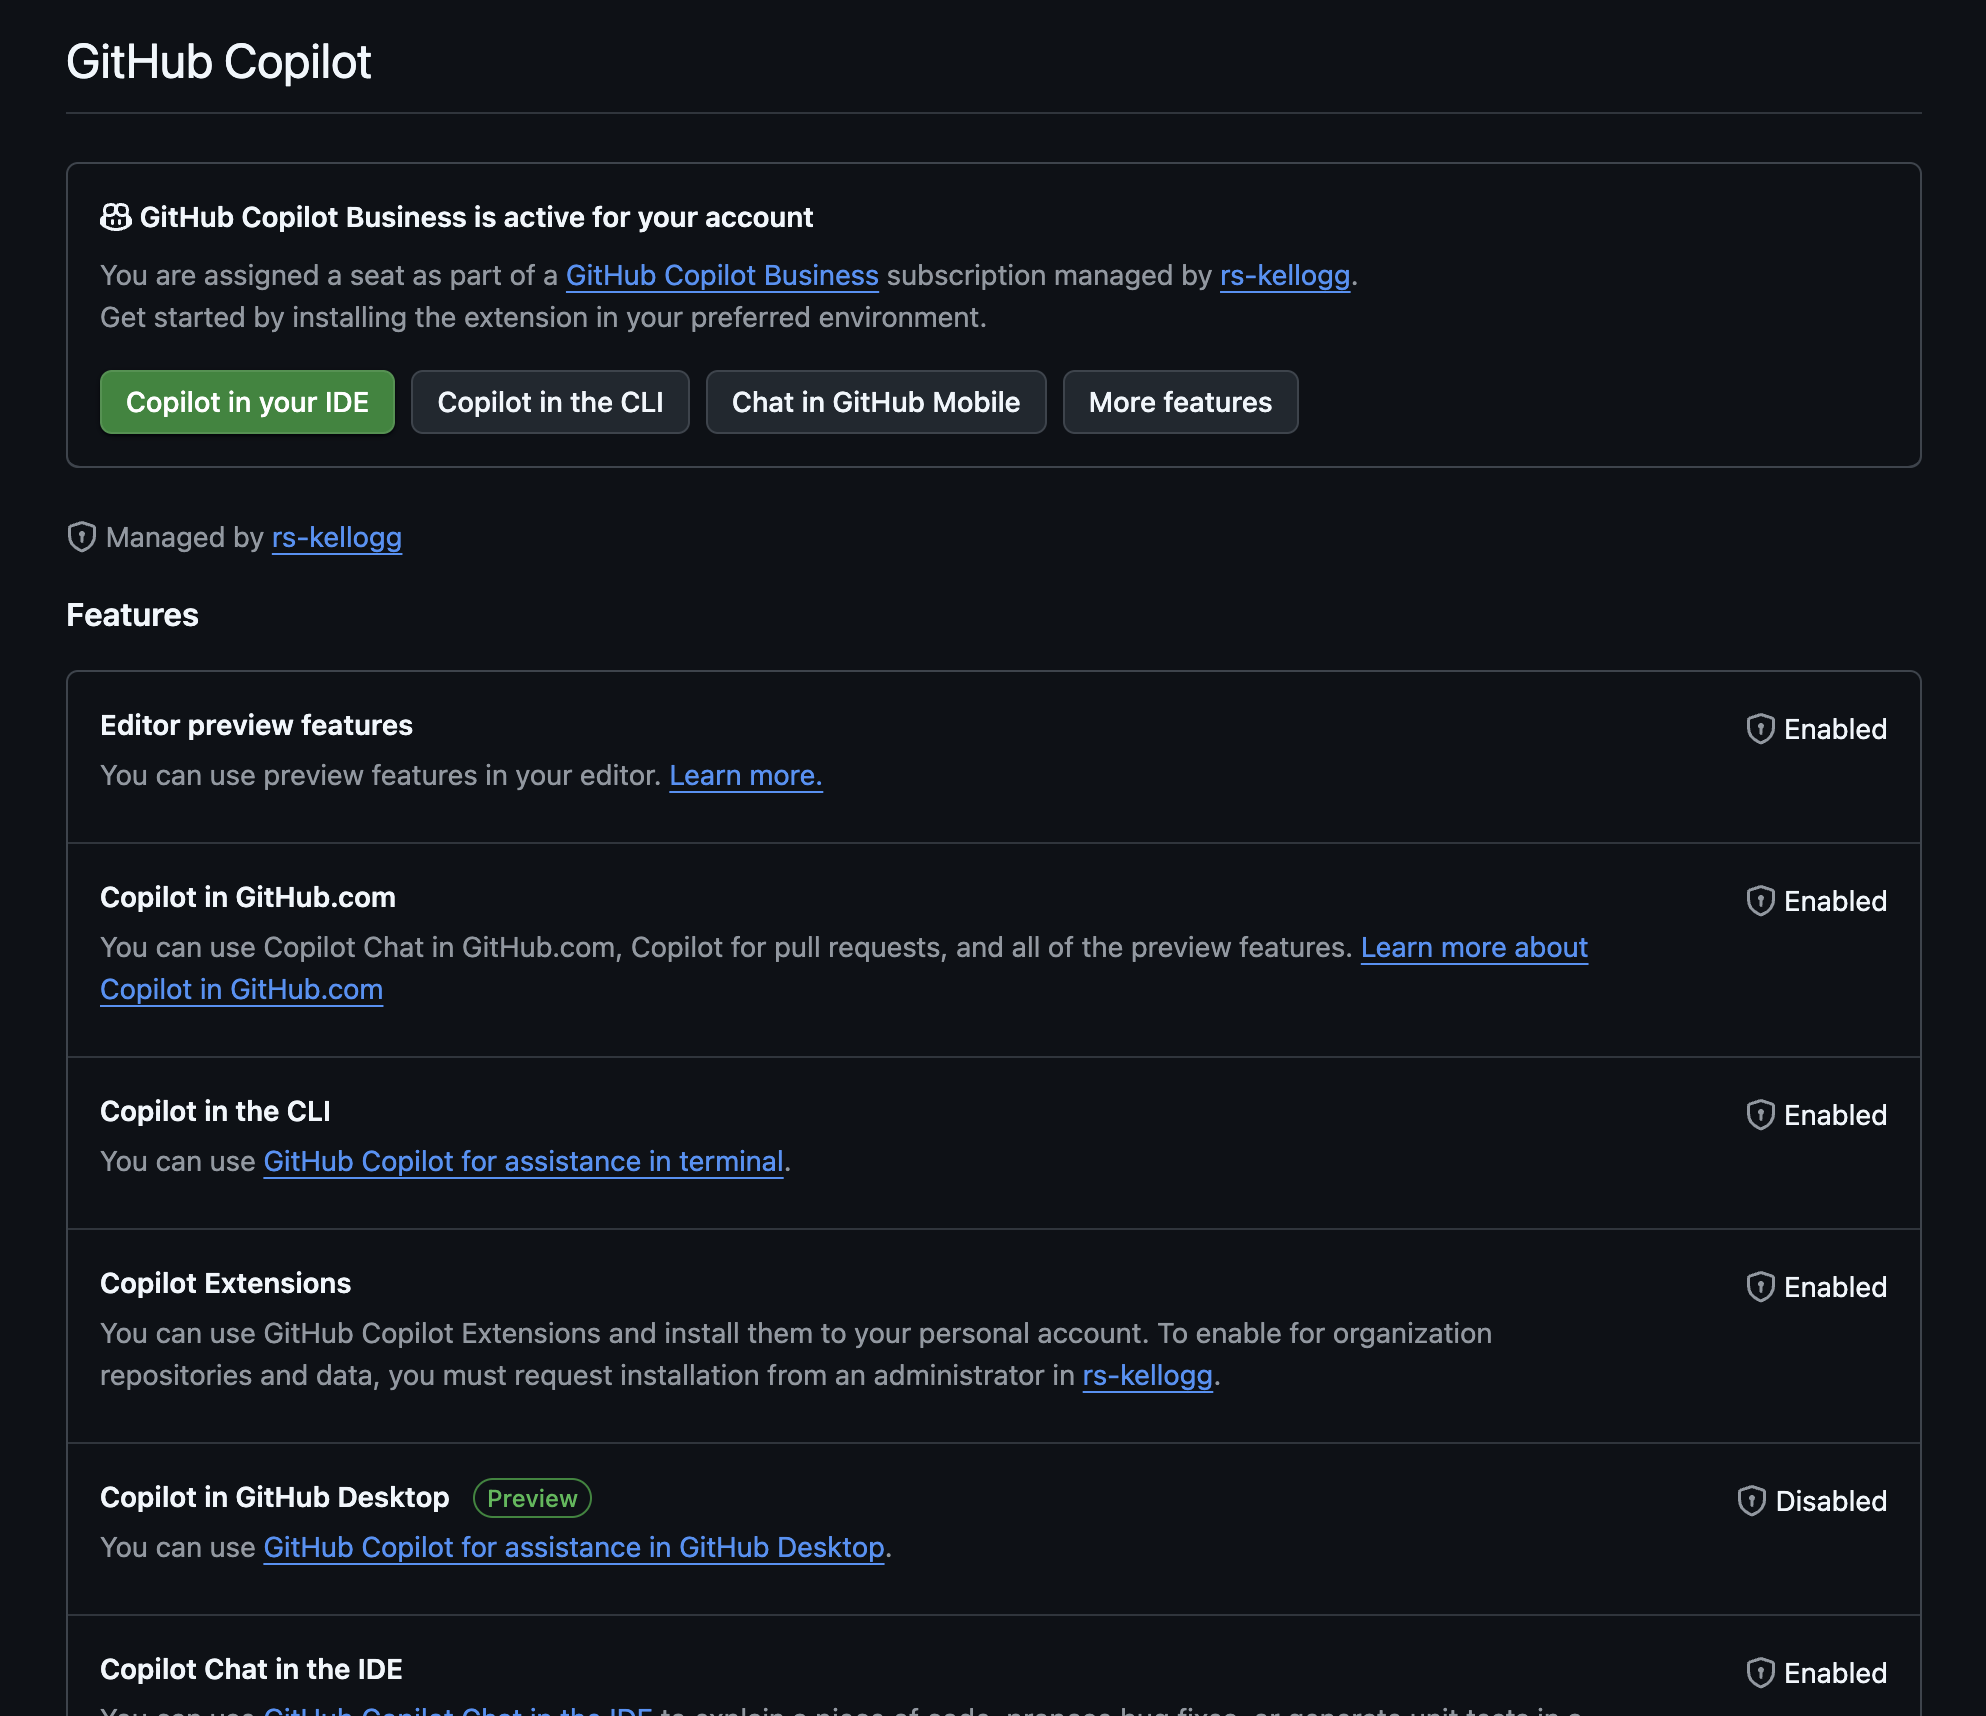
Task: Click the Copilot icon next to the active banner
Action: 116,215
